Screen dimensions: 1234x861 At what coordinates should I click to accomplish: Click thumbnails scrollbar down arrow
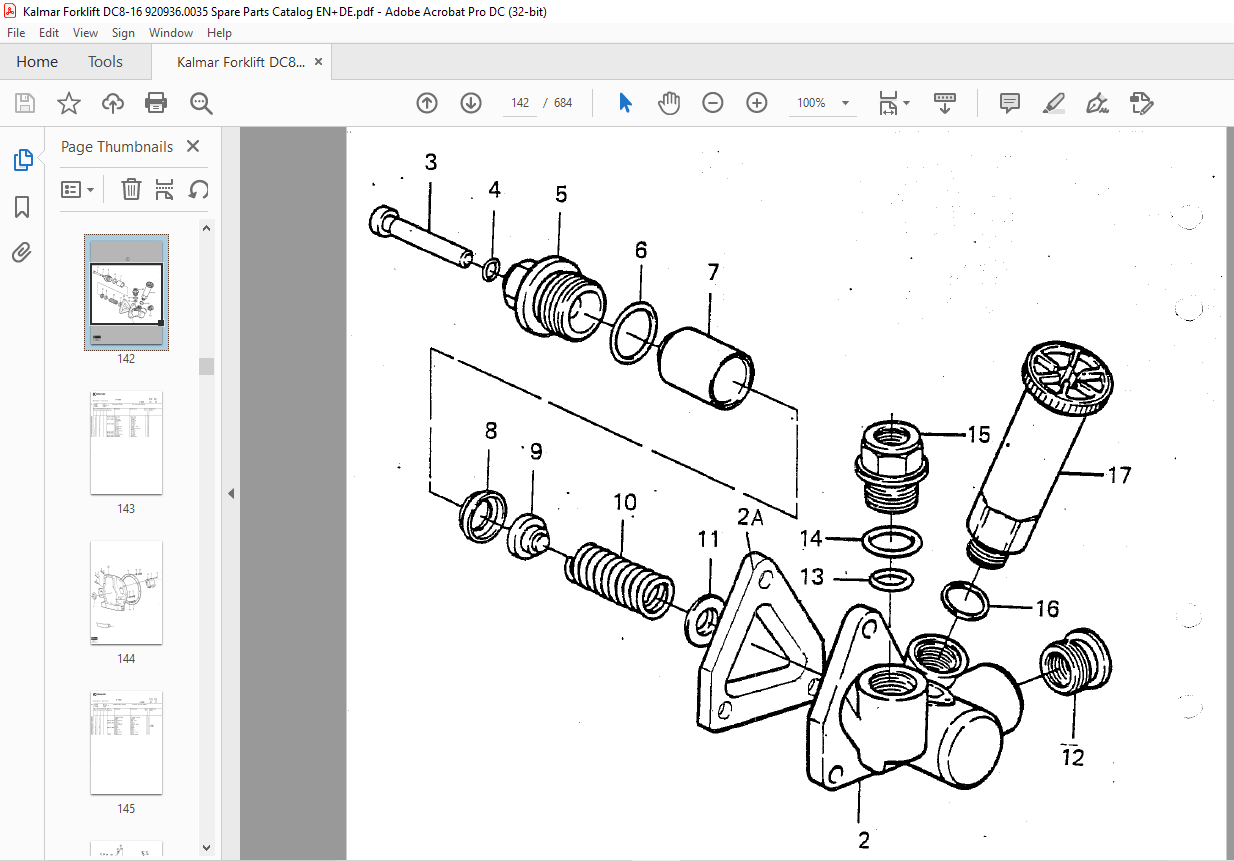206,848
